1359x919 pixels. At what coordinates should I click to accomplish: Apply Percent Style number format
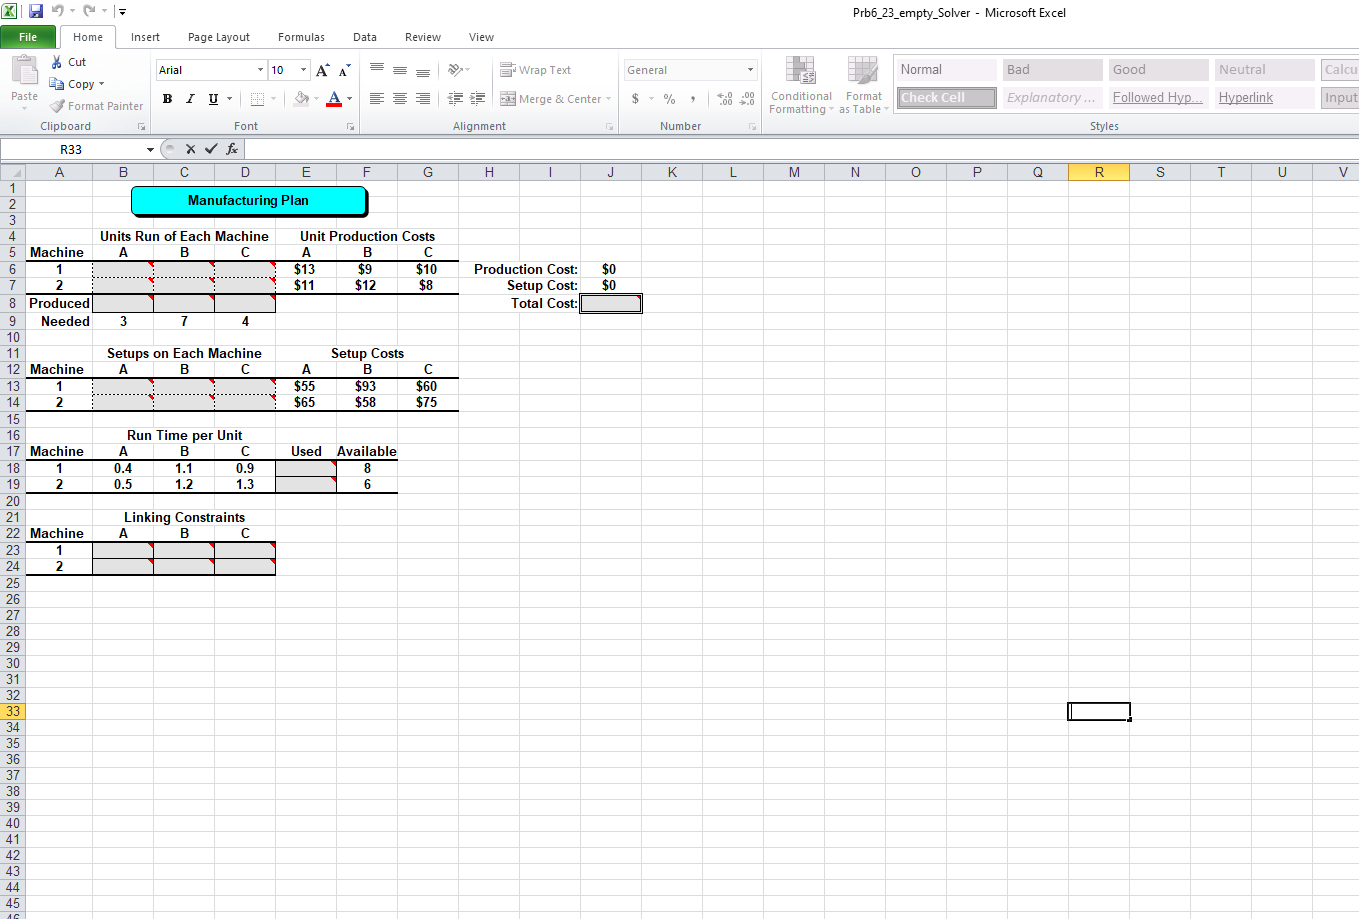point(669,99)
